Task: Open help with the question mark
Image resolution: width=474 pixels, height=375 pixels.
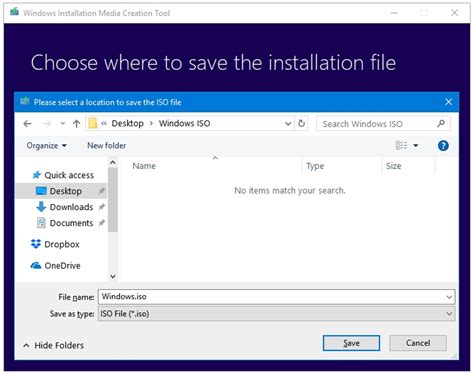Action: pos(443,146)
